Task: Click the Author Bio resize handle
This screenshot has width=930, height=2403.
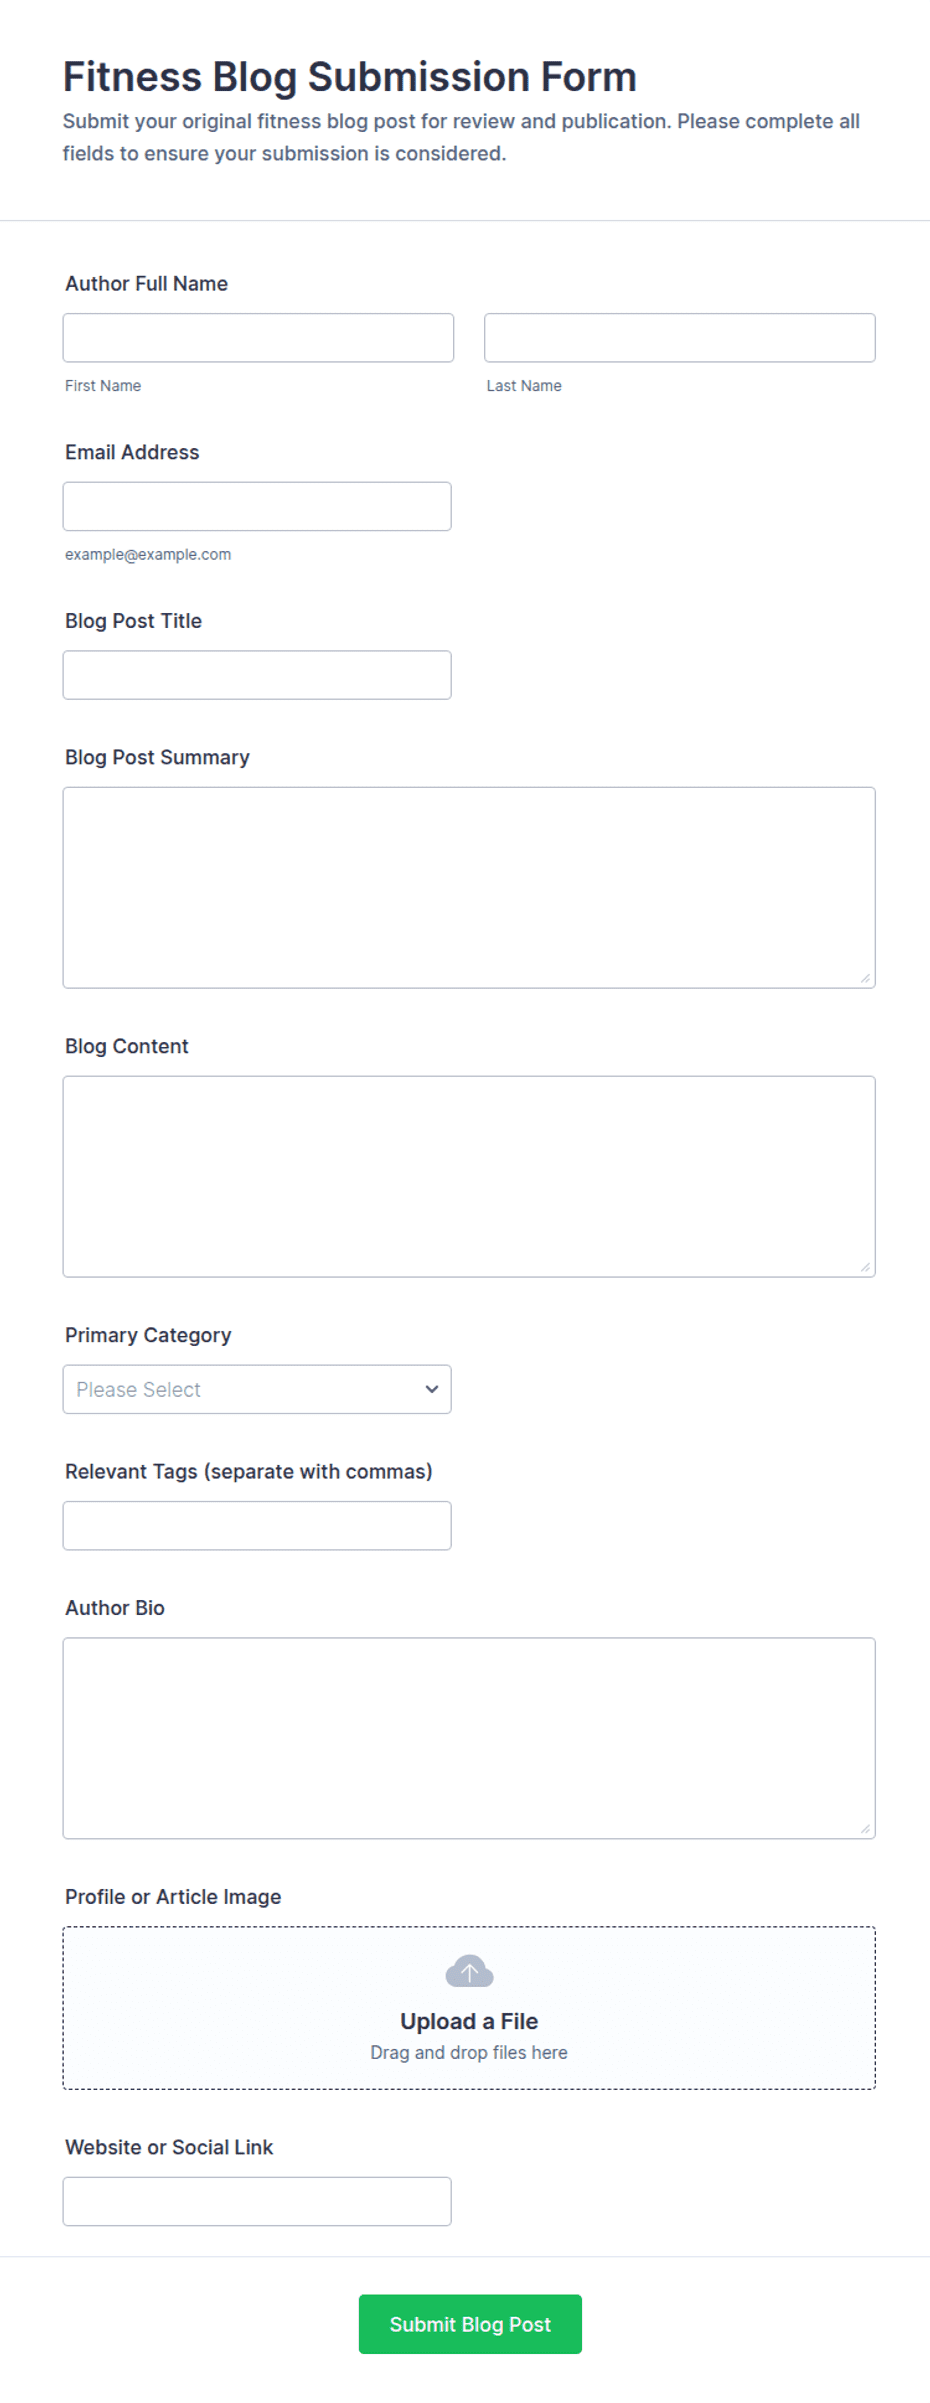Action: (x=865, y=1829)
